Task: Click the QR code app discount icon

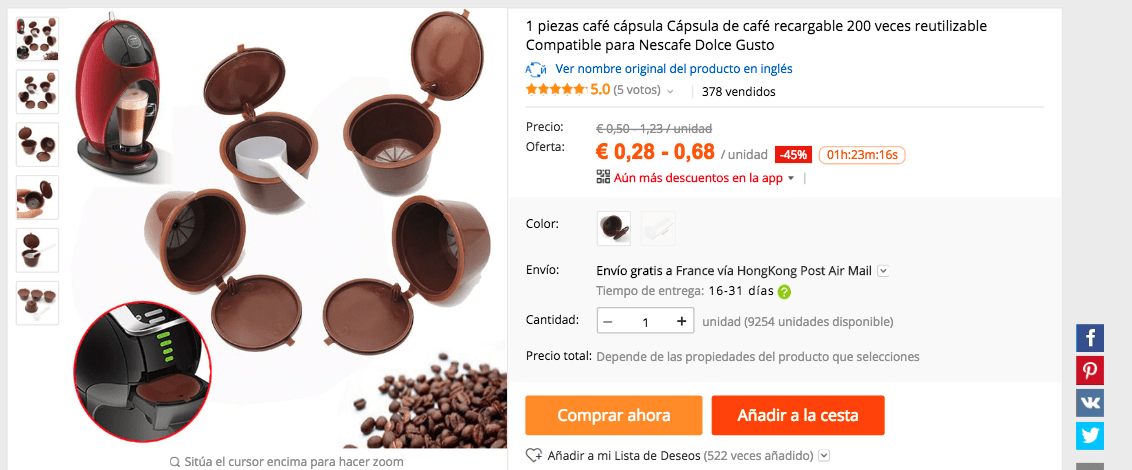Action: [604, 177]
